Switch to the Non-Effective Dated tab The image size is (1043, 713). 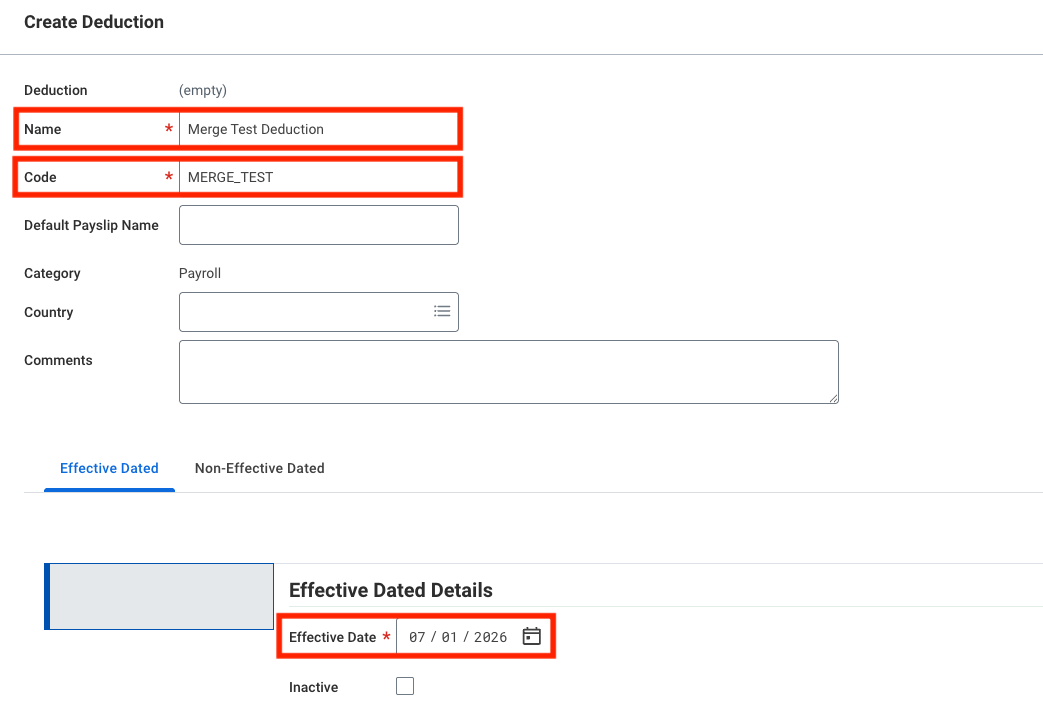coord(259,468)
